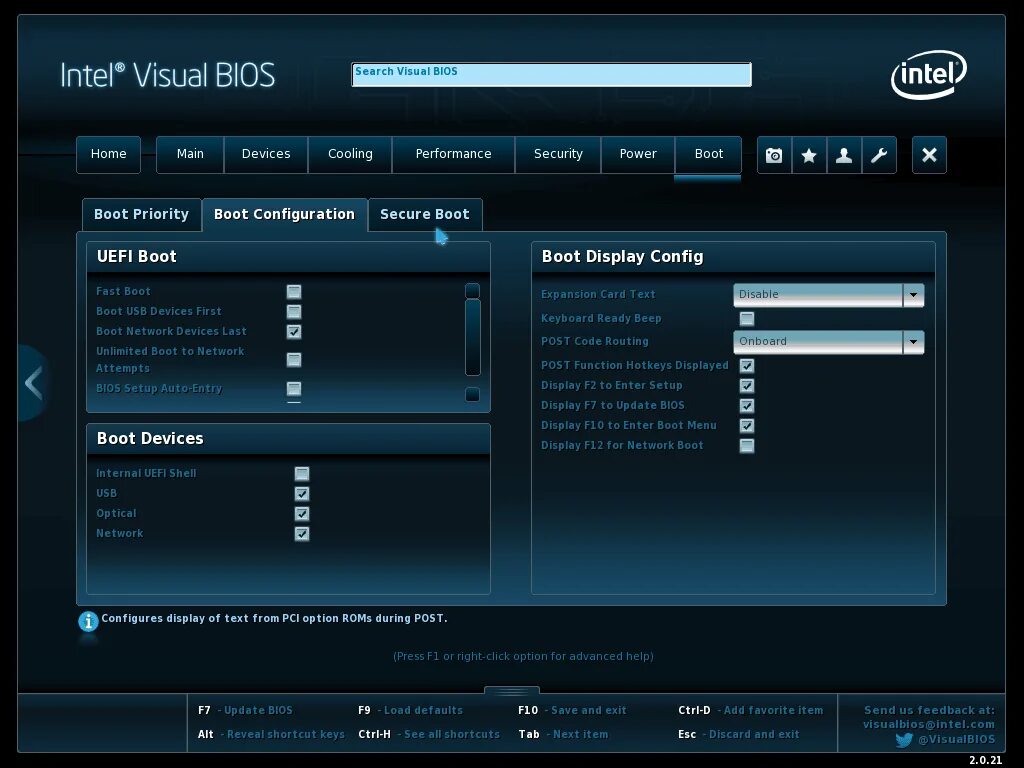1024x768 pixels.
Task: Enable BIOS Setup Auto-Entry checkbox
Action: [x=294, y=389]
